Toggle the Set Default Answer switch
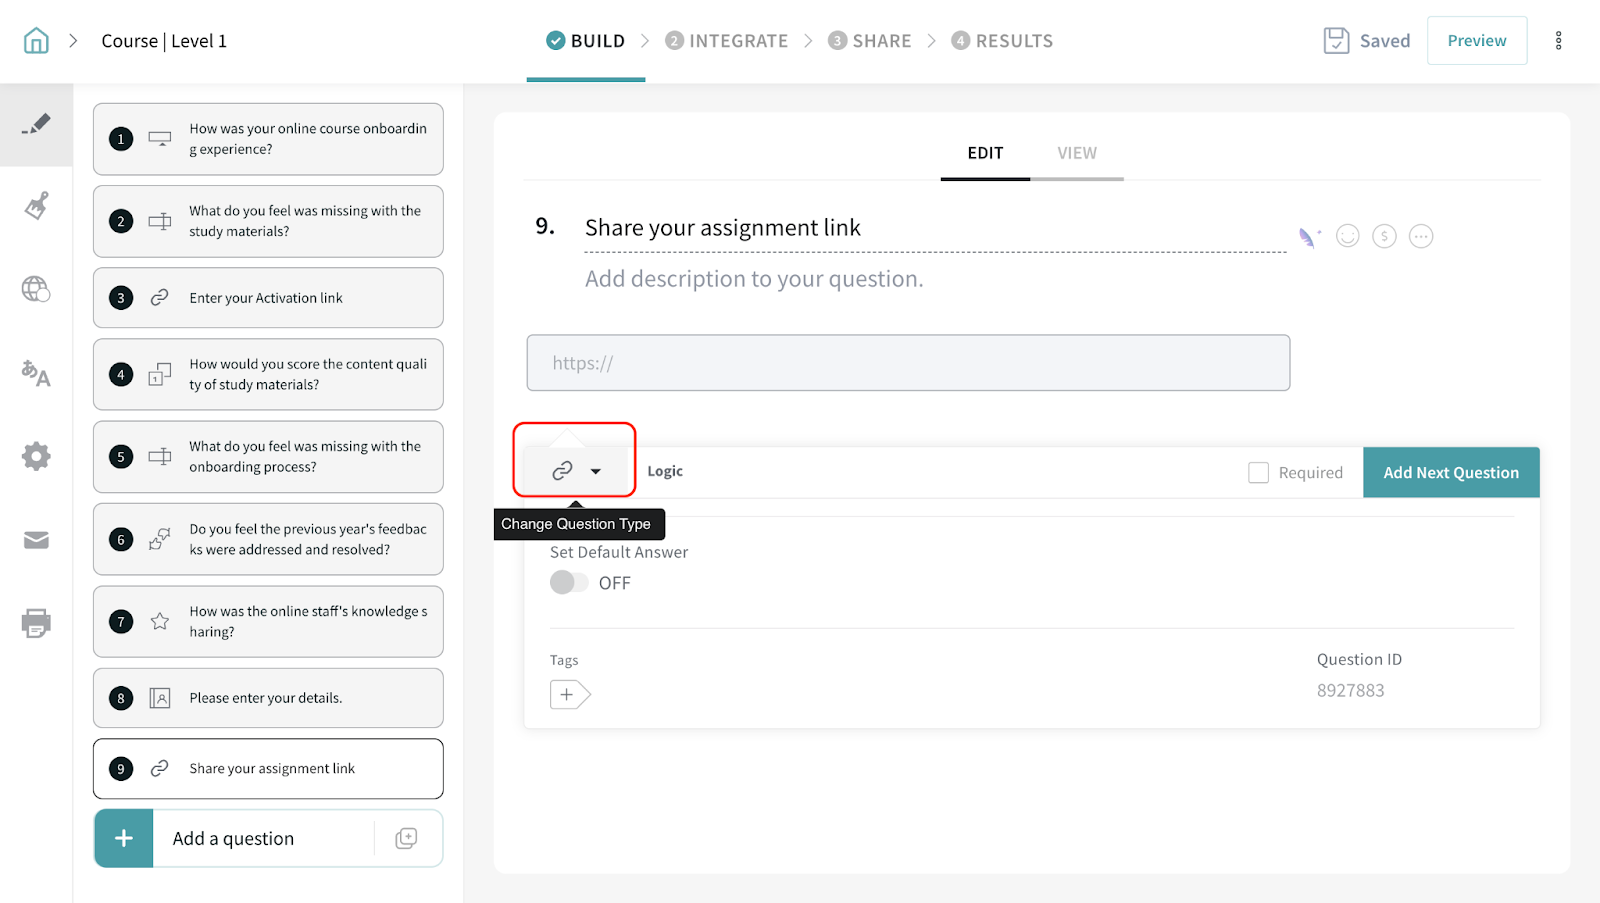This screenshot has height=903, width=1600. pyautogui.click(x=568, y=583)
